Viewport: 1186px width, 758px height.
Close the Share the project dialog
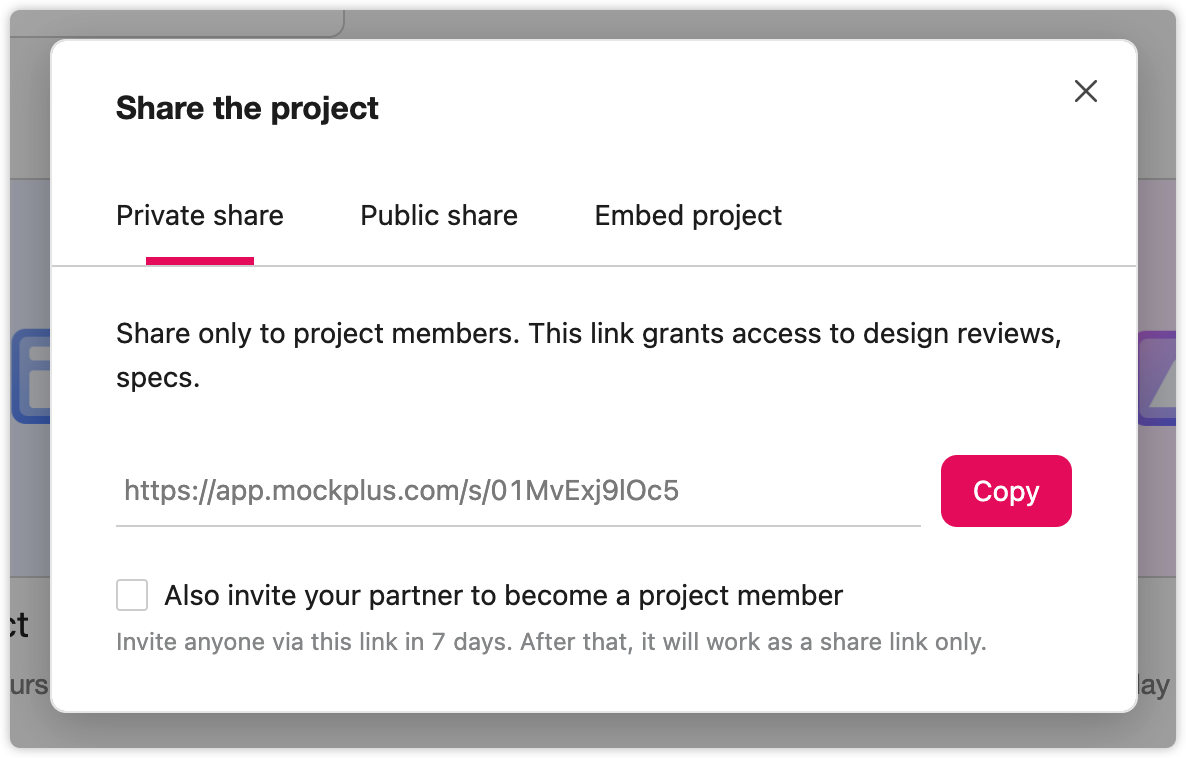[1085, 92]
